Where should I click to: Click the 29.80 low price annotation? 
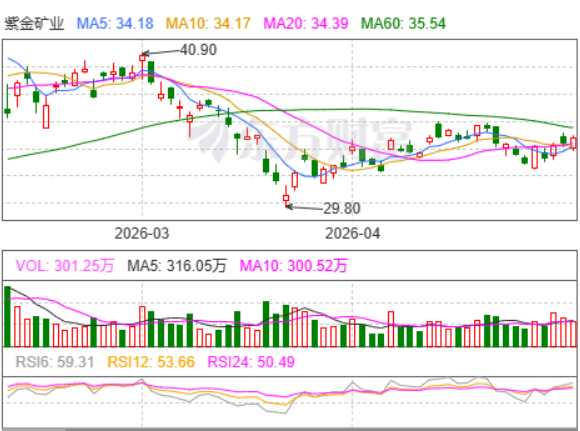[x=342, y=208]
